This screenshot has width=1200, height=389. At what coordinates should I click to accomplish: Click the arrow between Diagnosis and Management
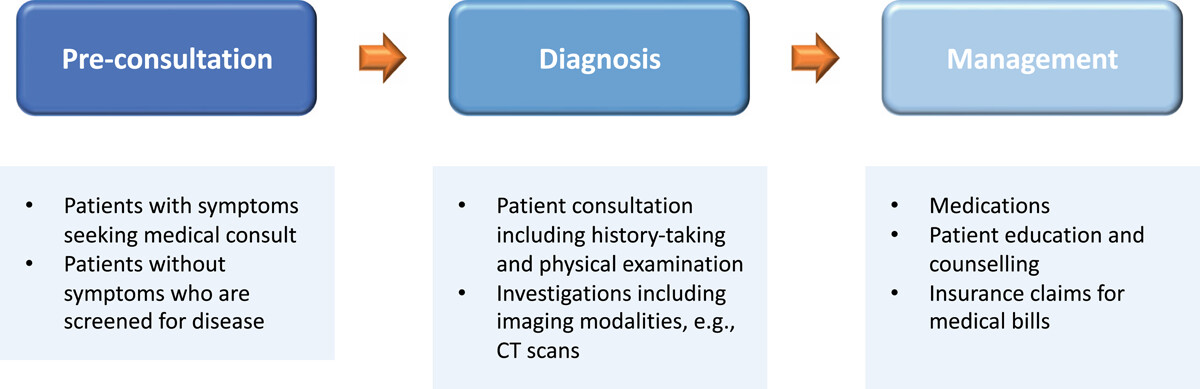pyautogui.click(x=815, y=59)
